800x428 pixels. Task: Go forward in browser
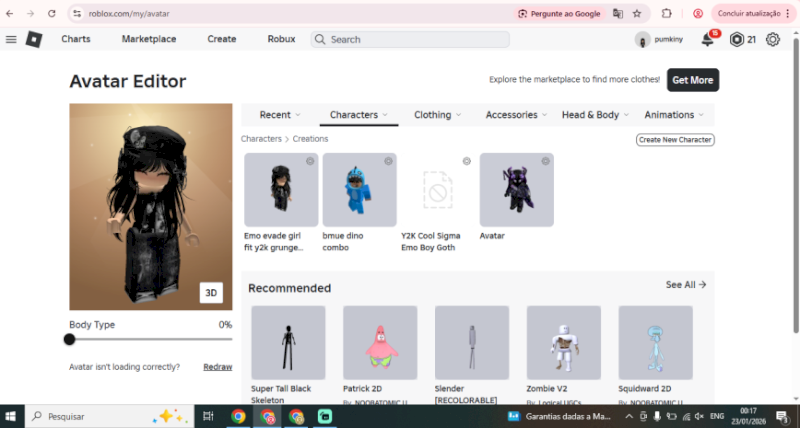coord(31,14)
